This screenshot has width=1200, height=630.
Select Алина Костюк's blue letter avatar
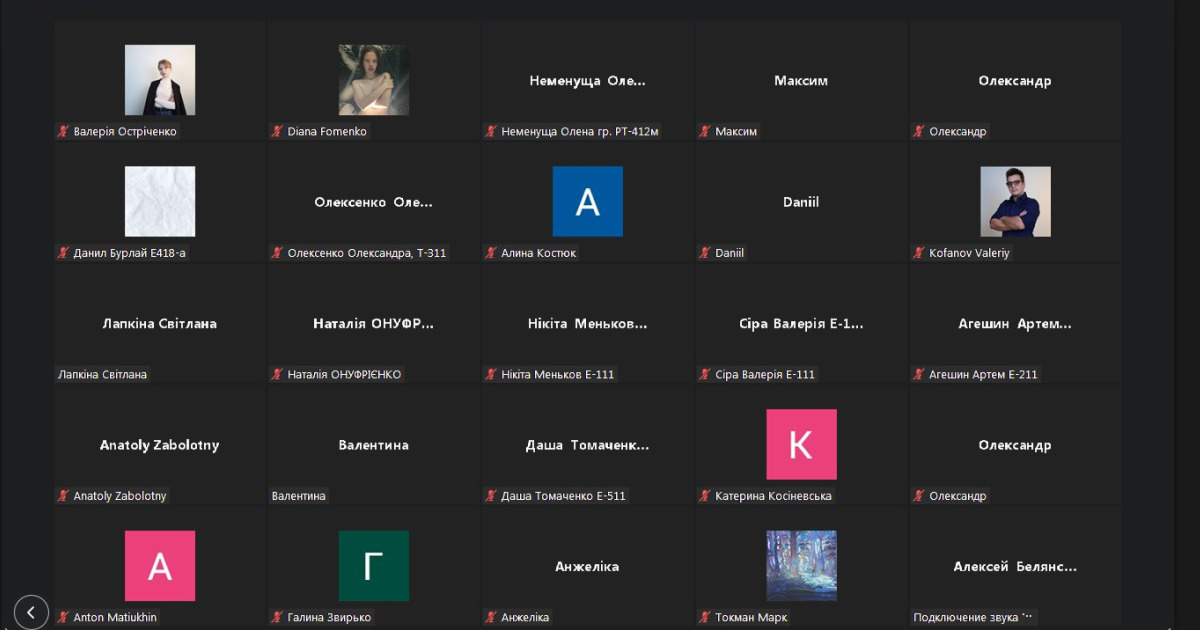587,201
